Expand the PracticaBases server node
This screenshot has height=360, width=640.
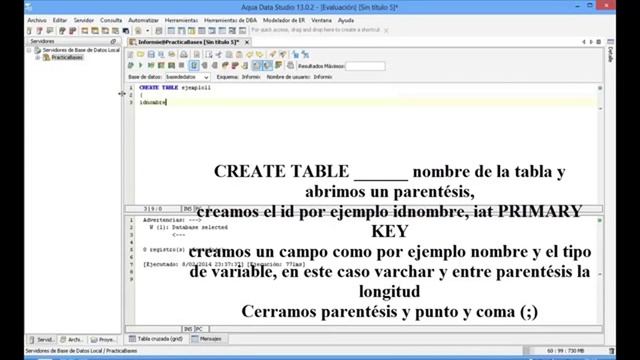(x=38, y=58)
